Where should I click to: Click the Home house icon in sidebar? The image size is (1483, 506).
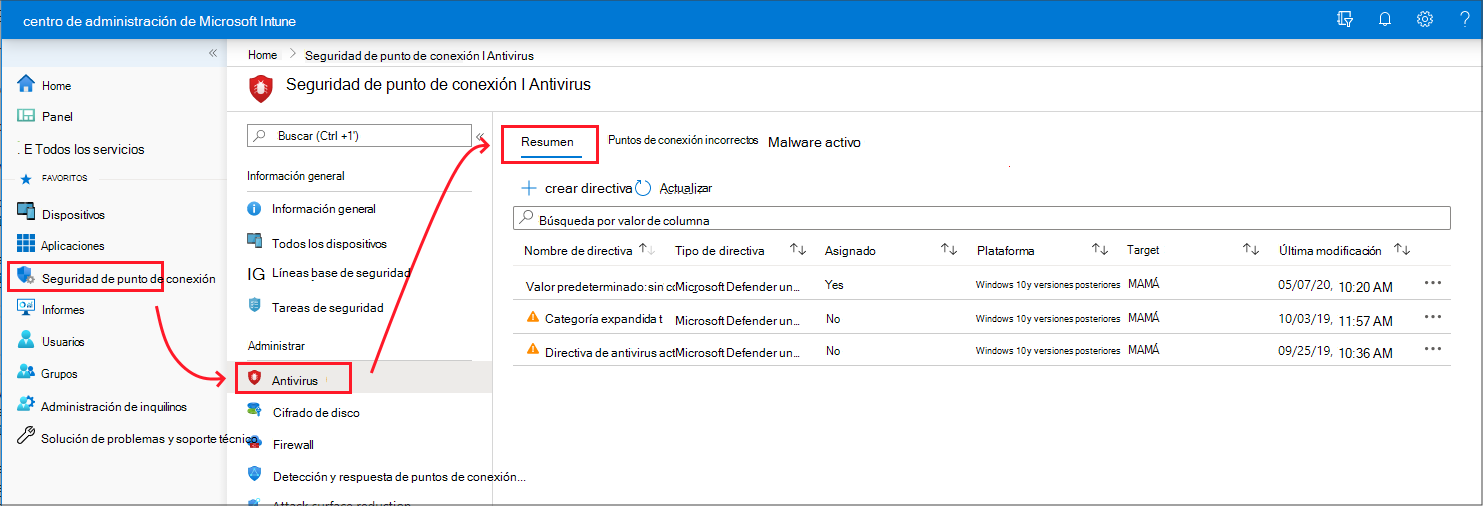pos(27,85)
